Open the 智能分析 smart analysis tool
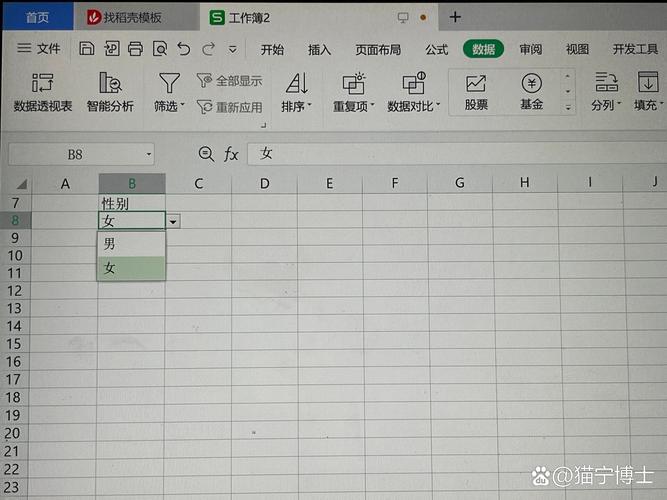This screenshot has height=500, width=667. tap(110, 92)
